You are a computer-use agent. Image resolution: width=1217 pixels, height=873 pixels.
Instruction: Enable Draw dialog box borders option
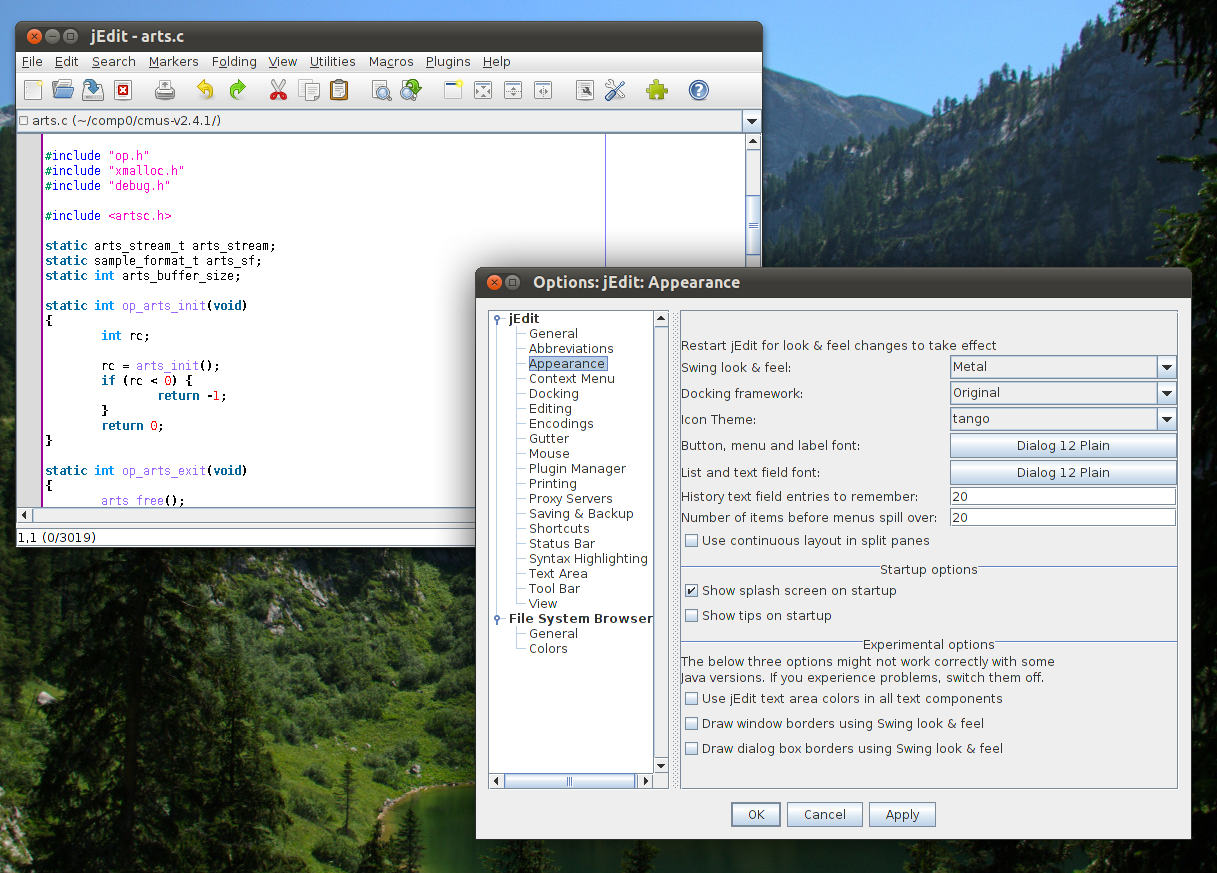[x=692, y=749]
